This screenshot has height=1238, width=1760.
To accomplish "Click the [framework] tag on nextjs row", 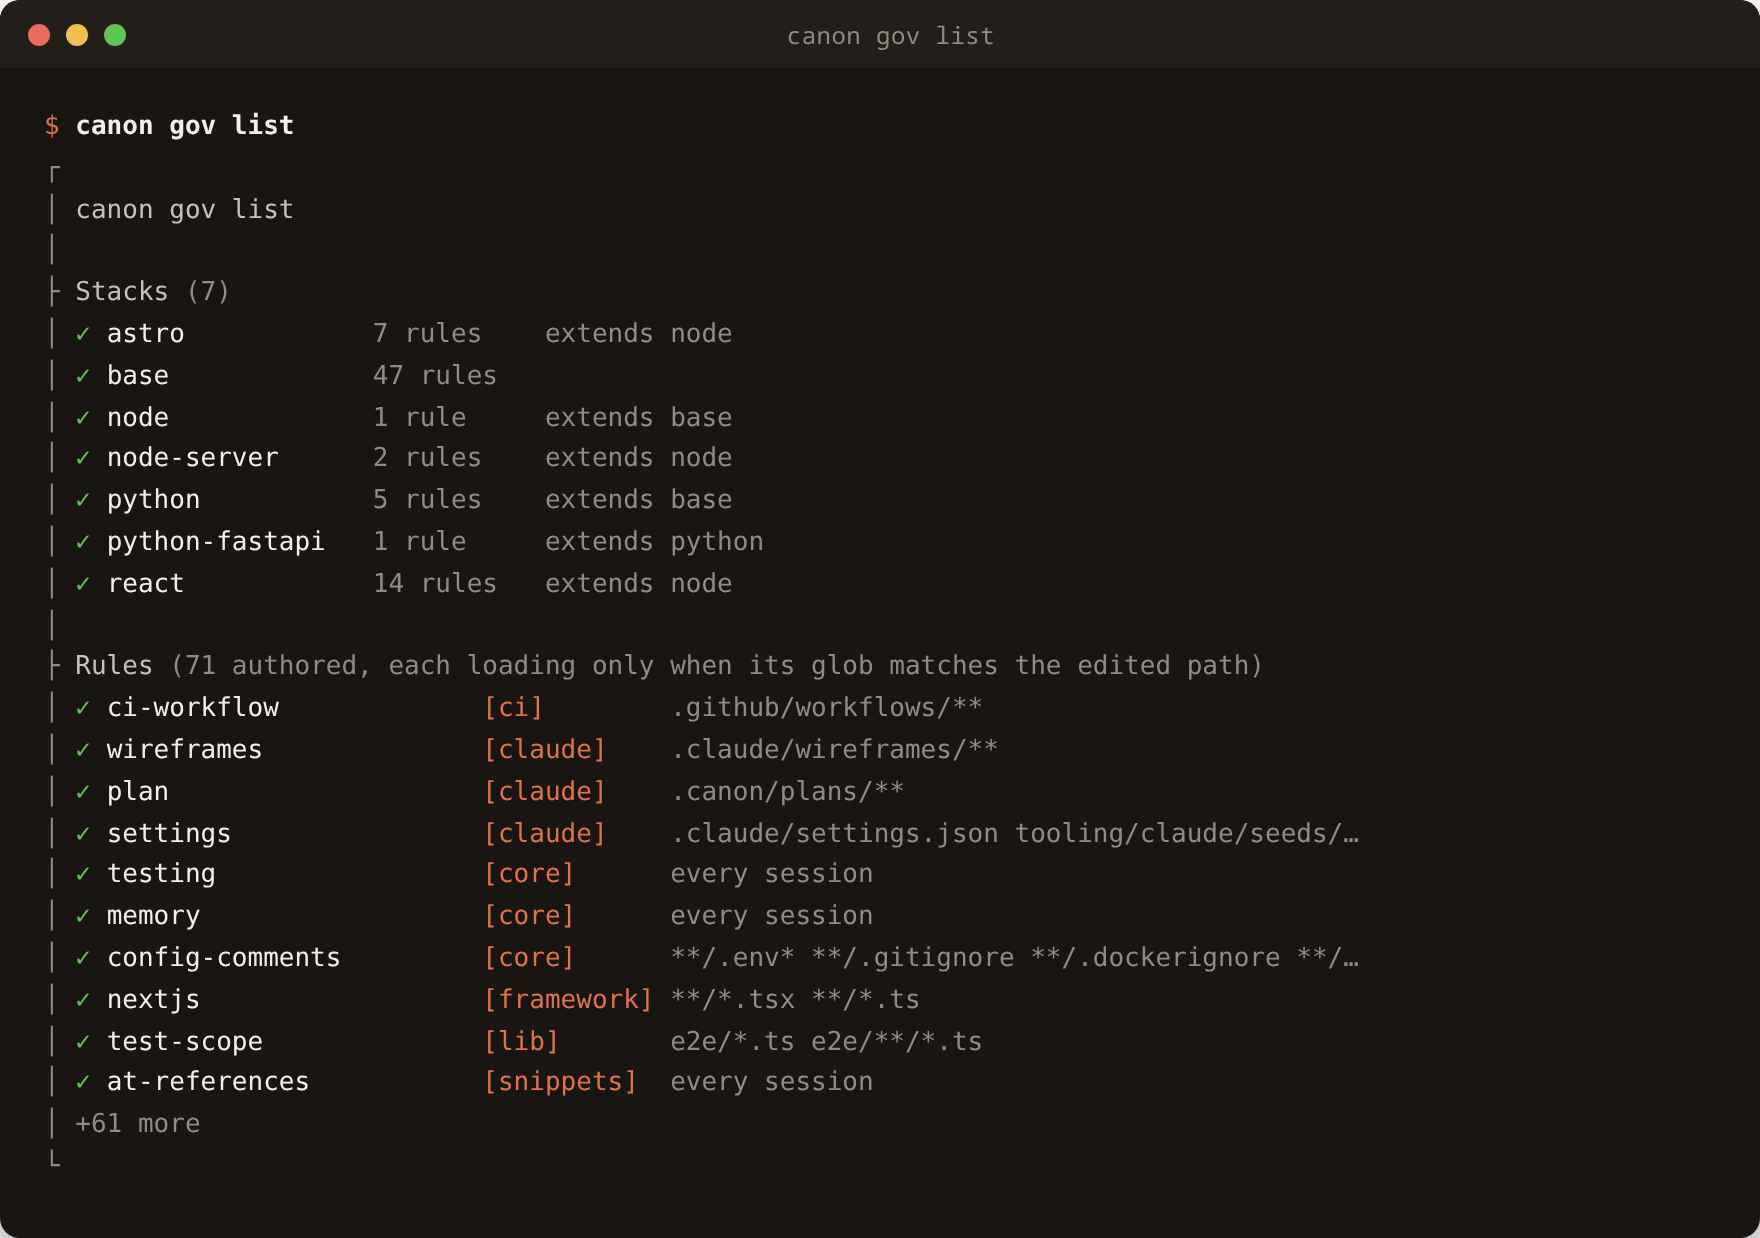I will click(568, 999).
